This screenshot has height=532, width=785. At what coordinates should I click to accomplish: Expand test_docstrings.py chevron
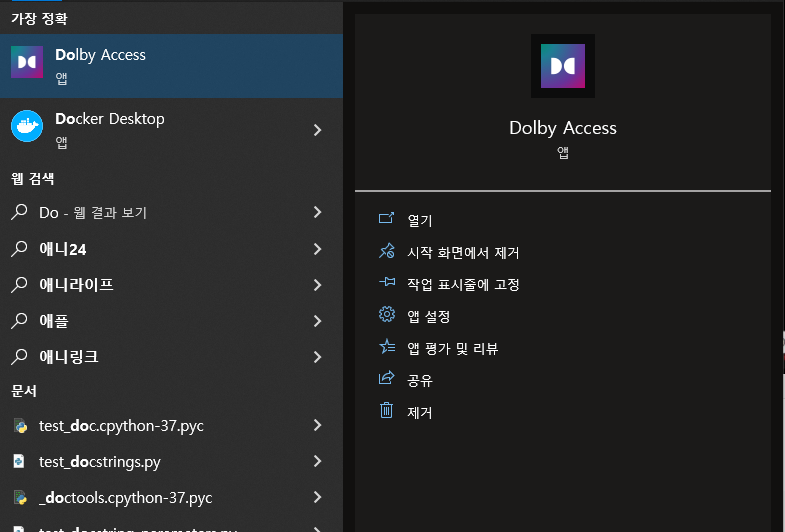click(x=317, y=461)
